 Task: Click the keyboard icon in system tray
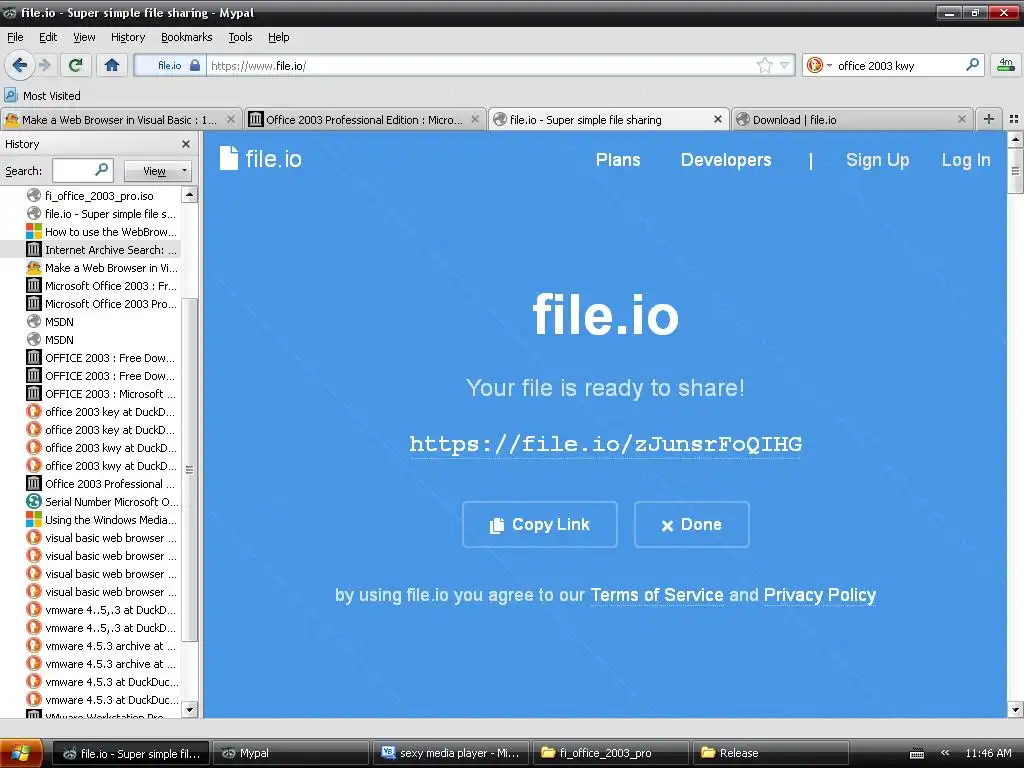[x=917, y=754]
